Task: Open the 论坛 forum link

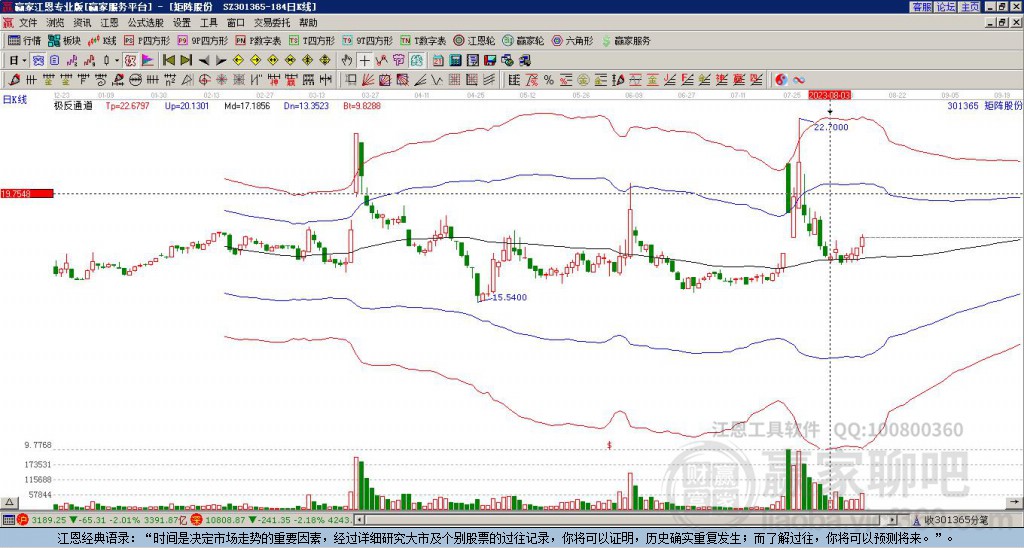Action: 945,7
